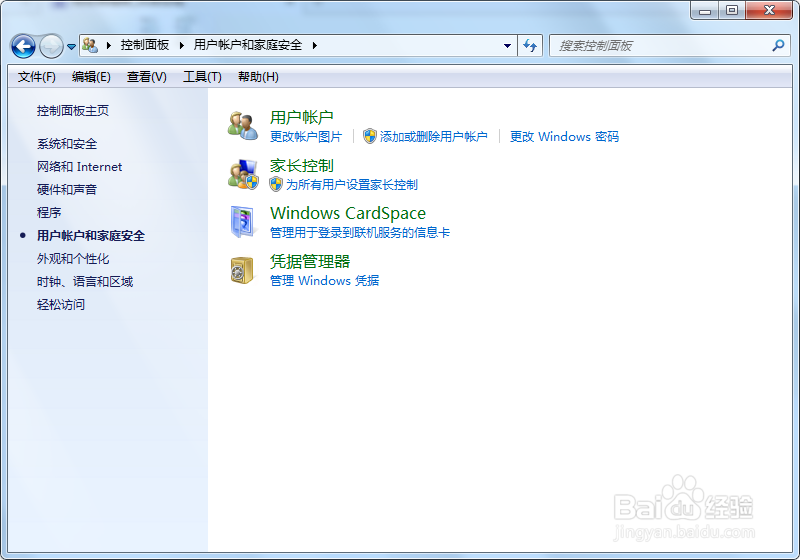This screenshot has height=560, width=800.
Task: Click shield icon beside 为所有用户设置家长控制
Action: pyautogui.click(x=276, y=184)
